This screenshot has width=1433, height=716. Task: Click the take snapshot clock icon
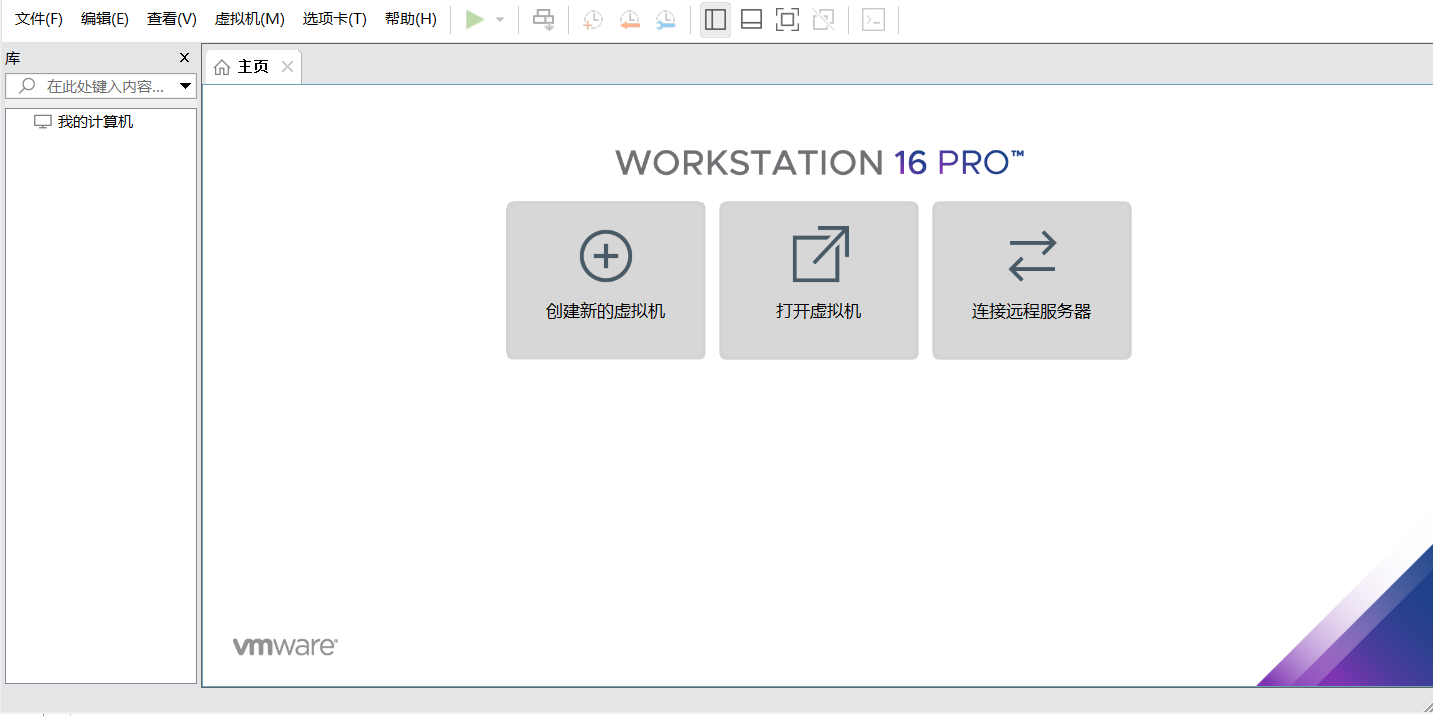[x=593, y=19]
